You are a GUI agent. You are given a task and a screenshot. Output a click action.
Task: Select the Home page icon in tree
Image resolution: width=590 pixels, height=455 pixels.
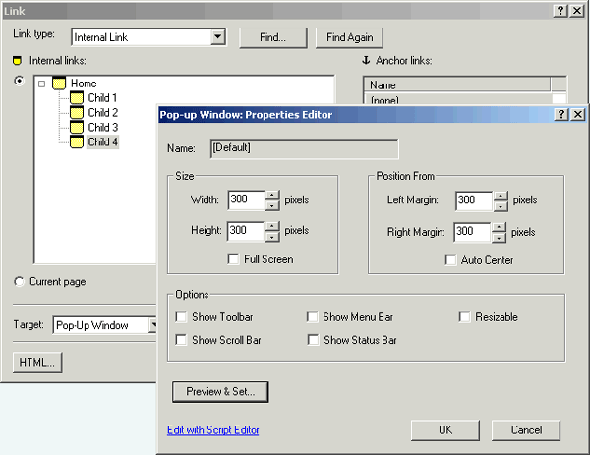59,83
